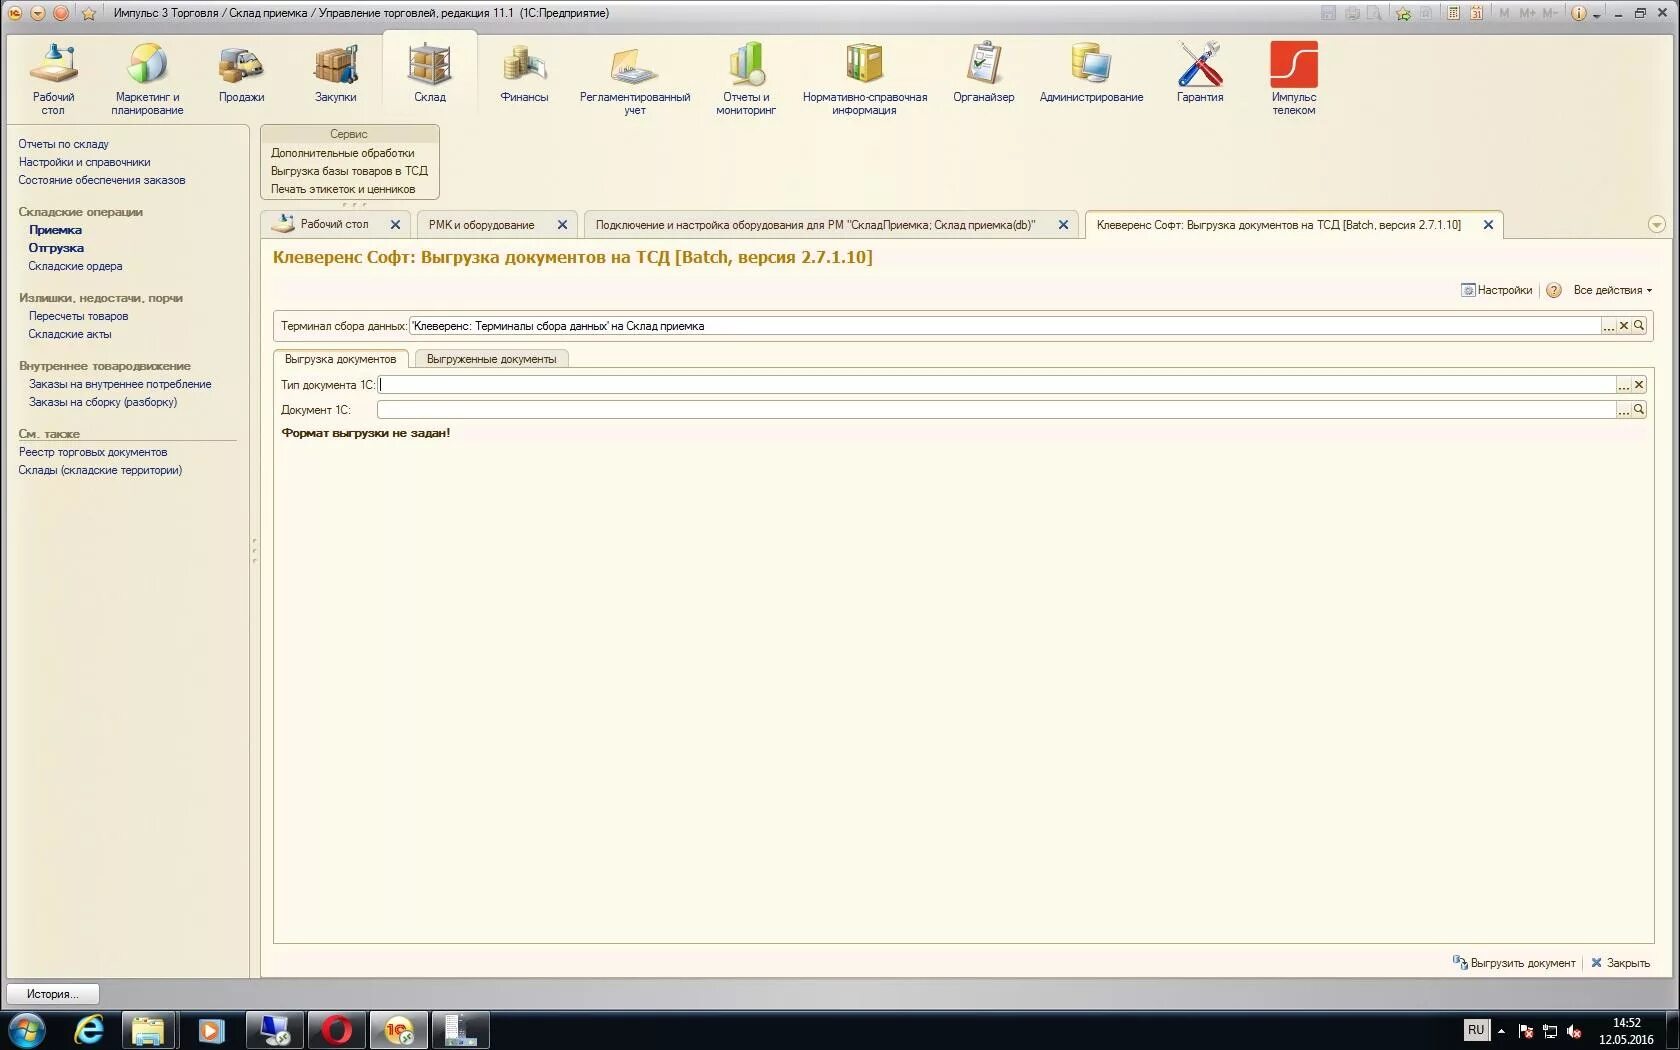Image resolution: width=1680 pixels, height=1050 pixels.
Task: Open the Импульс телеком section
Action: click(x=1294, y=79)
